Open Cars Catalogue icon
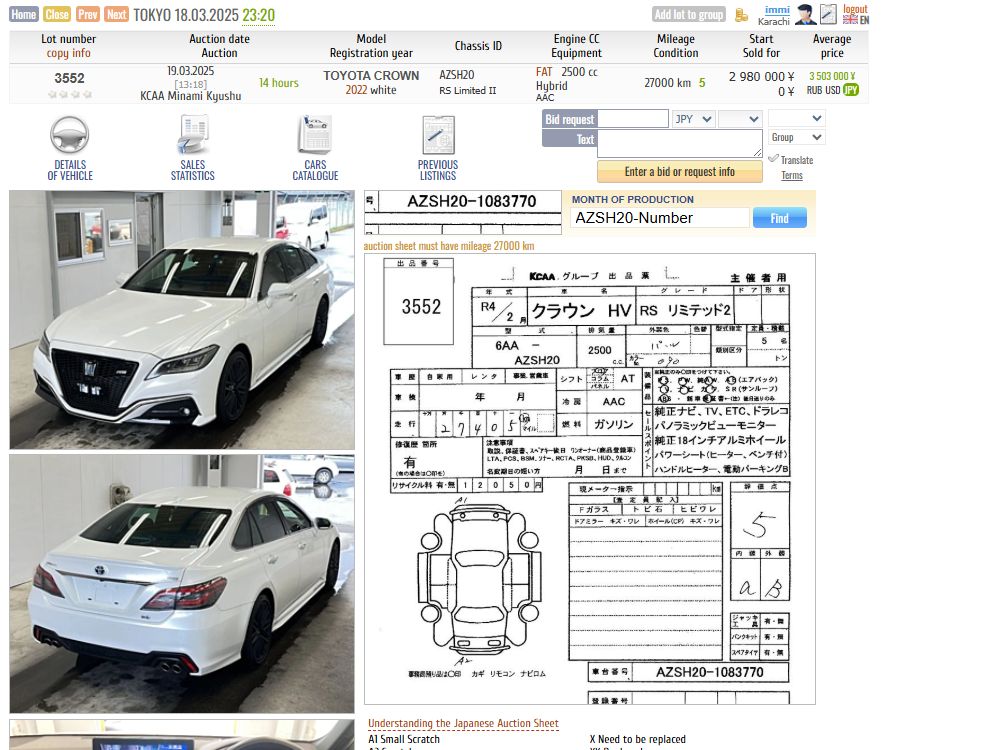Image resolution: width=1000 pixels, height=750 pixels. coord(315,135)
